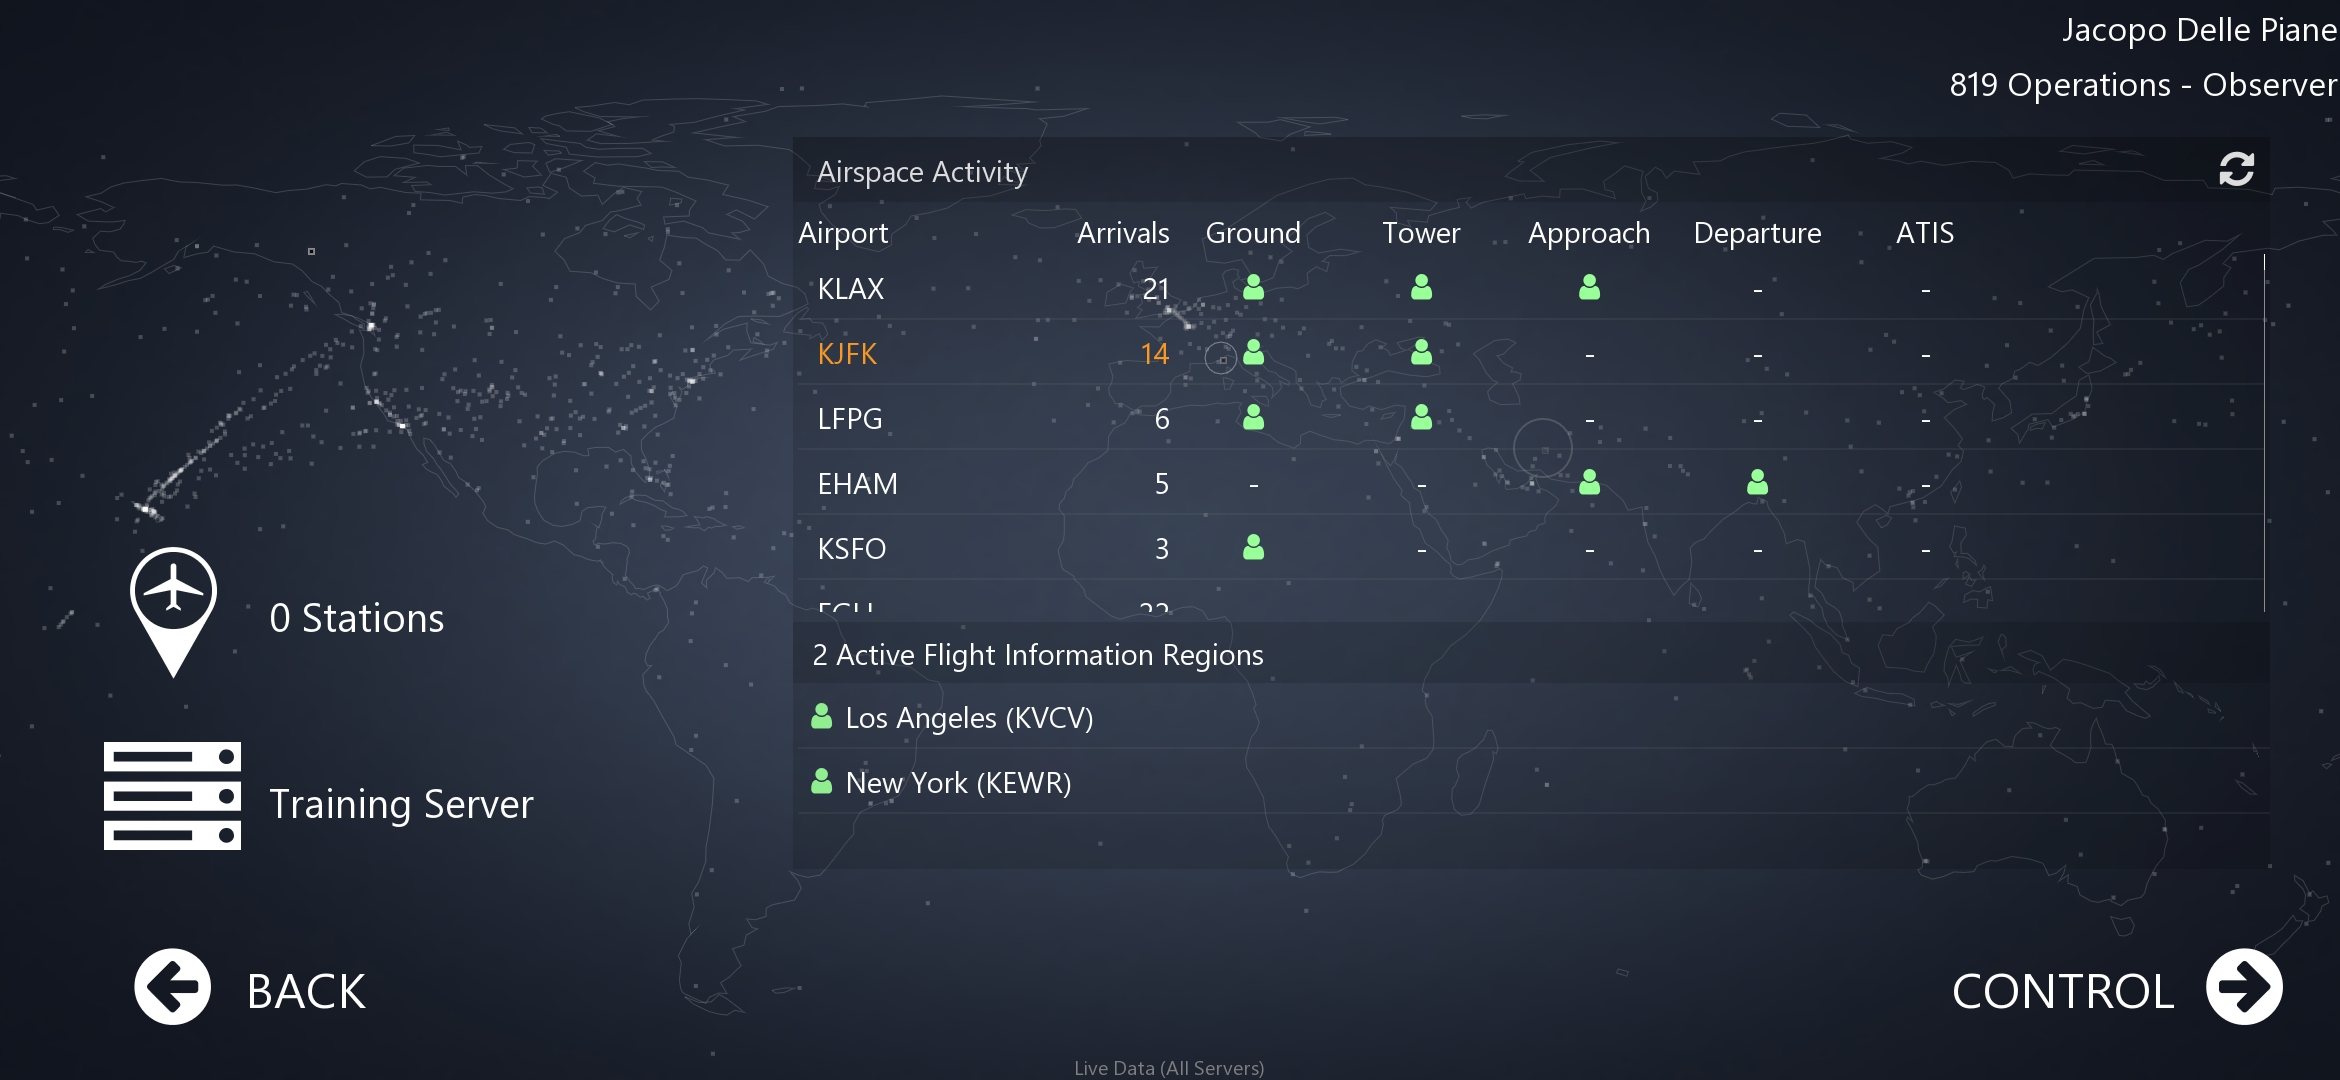The width and height of the screenshot is (2340, 1080).
Task: Click the KLAX Tower controller icon
Action: pyautogui.click(x=1421, y=288)
